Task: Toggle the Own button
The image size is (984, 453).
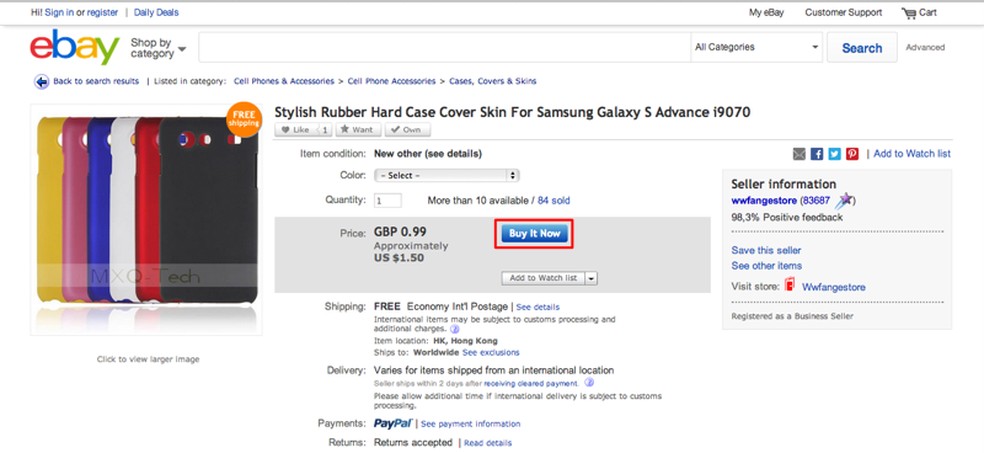Action: coord(405,130)
